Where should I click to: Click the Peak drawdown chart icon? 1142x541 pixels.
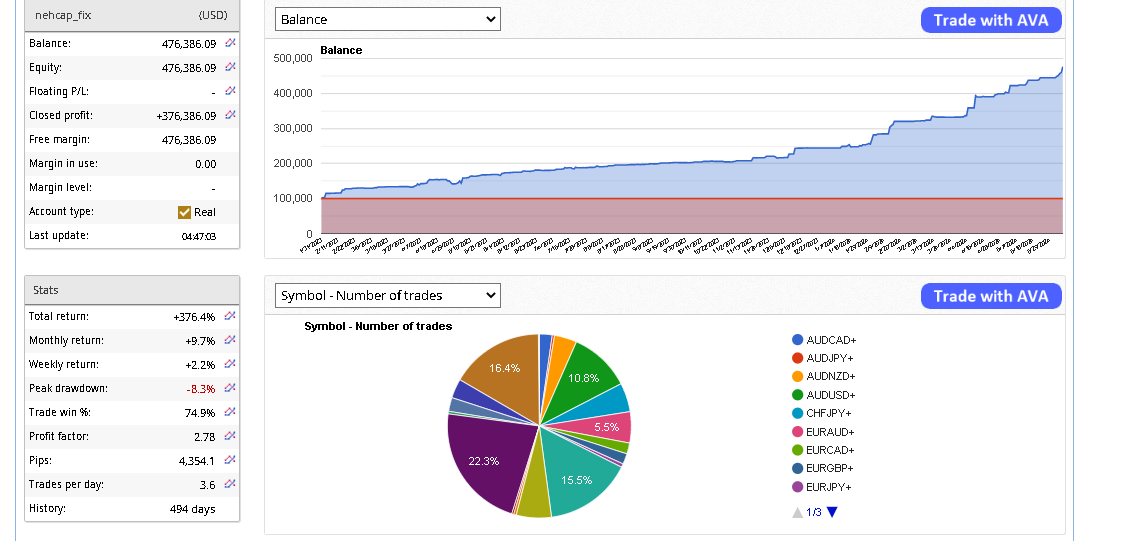pos(230,388)
